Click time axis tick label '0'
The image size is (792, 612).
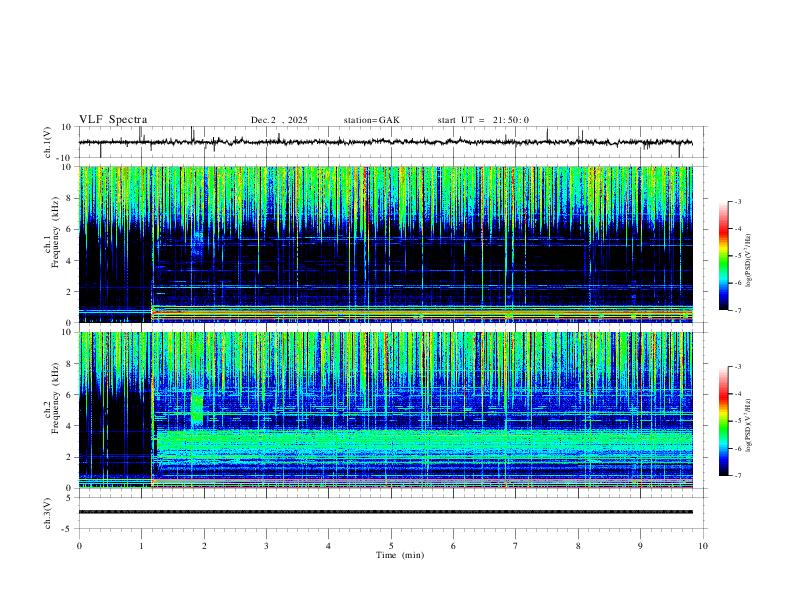[79, 546]
